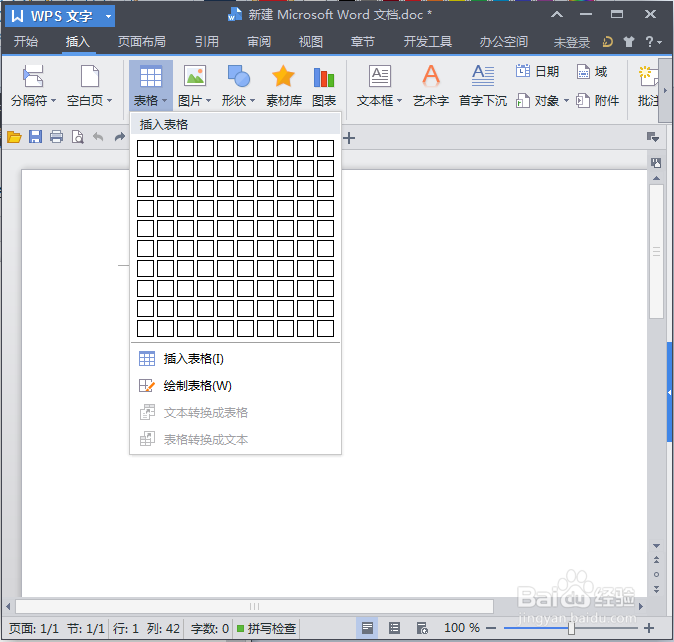Screen dimensions: 674x642
Task: Click the open folder icon in quick toolbar
Action: (x=14, y=137)
